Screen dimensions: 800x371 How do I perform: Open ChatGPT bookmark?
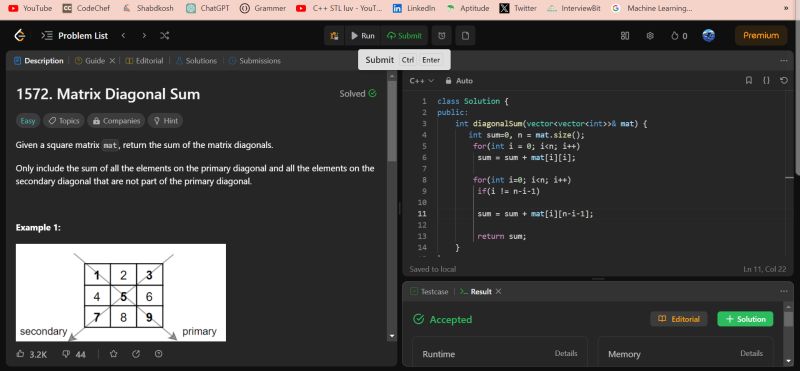coord(208,8)
